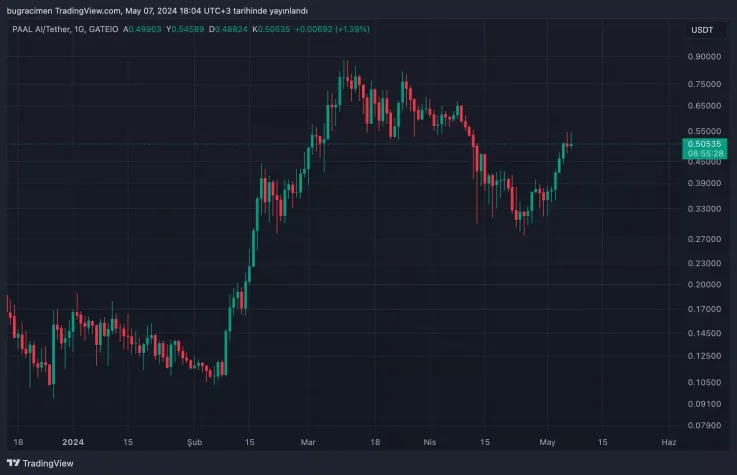Click the 0.20000 price axis label
Screen dimensions: 737x475
point(702,285)
